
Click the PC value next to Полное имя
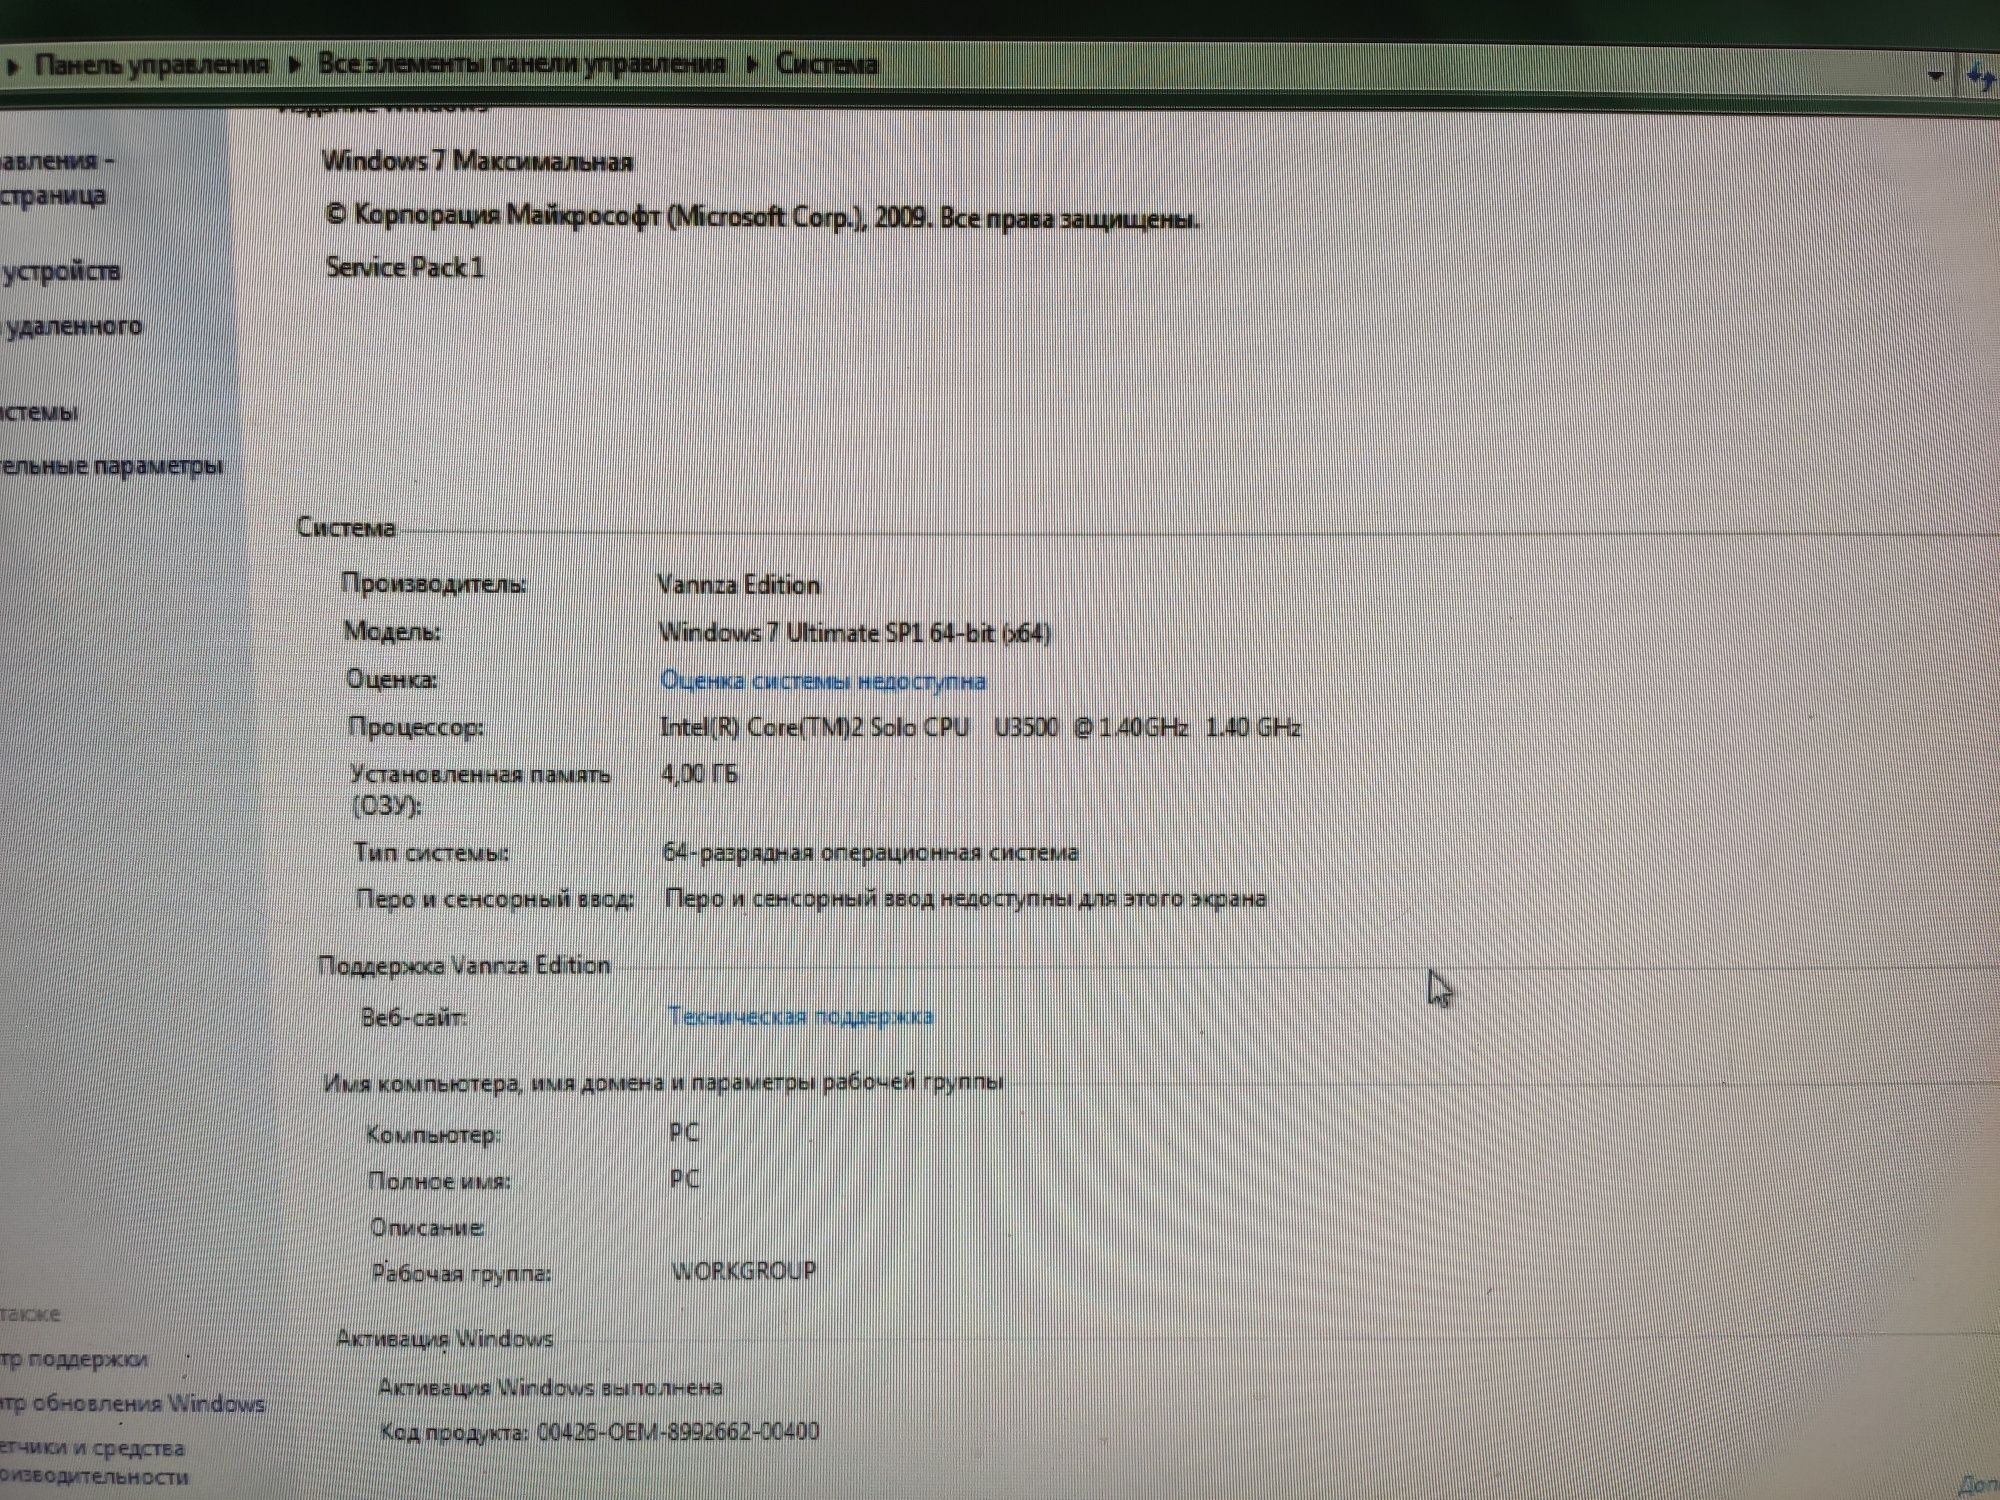[685, 1178]
